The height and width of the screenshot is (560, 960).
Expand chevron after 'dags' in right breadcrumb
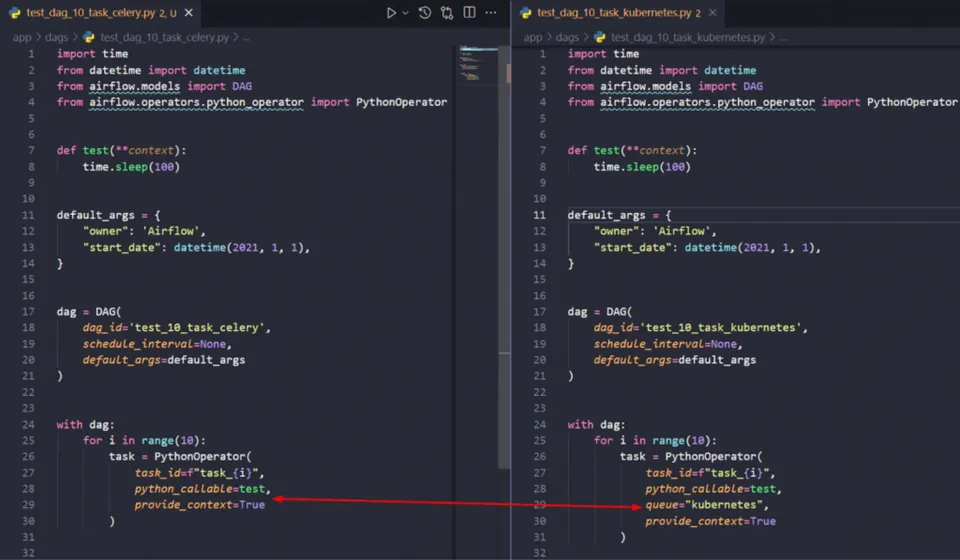[586, 37]
